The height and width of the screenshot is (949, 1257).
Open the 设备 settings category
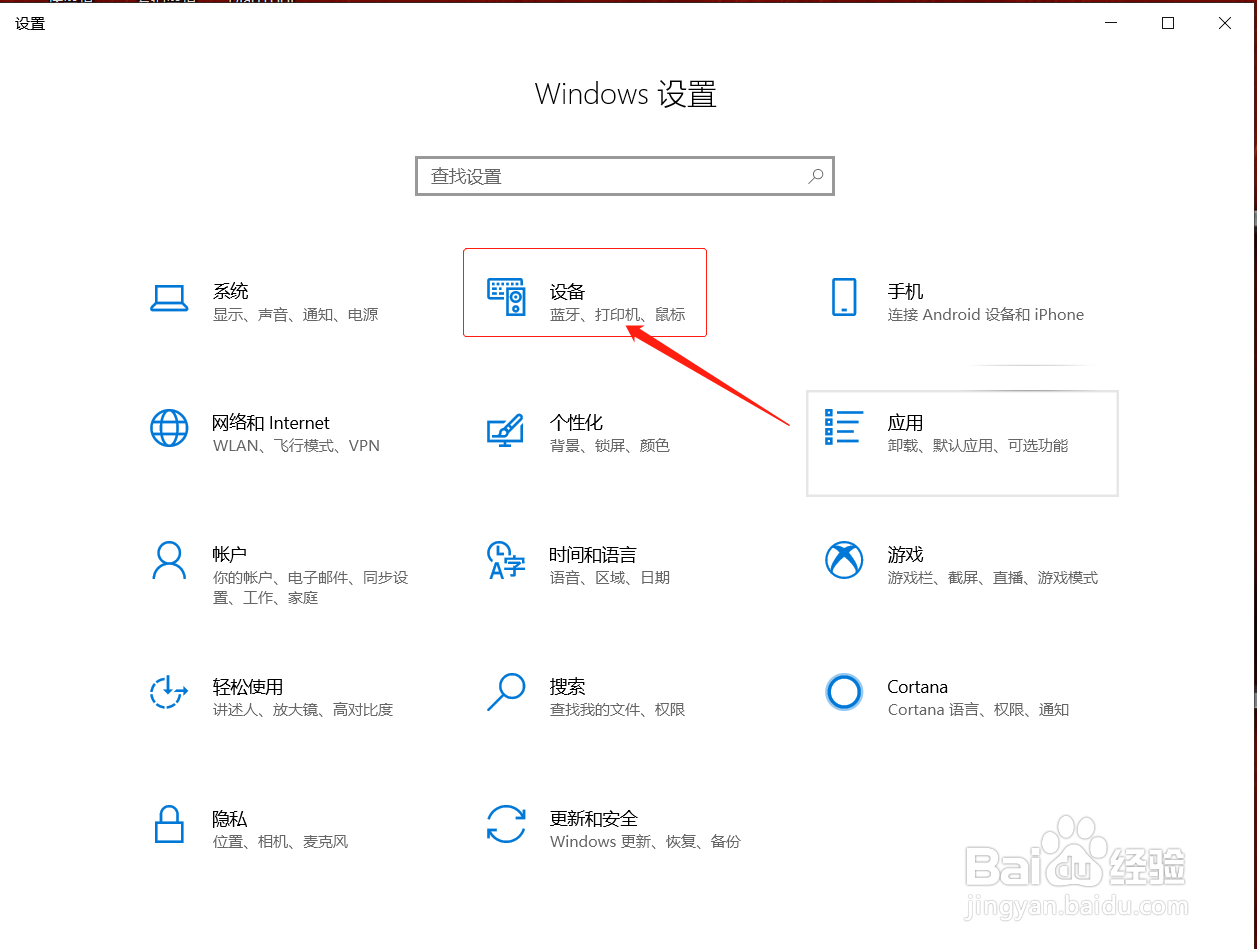584,292
